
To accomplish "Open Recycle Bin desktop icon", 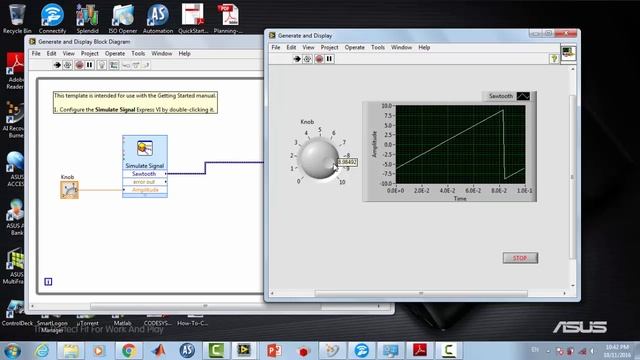I will [17, 18].
